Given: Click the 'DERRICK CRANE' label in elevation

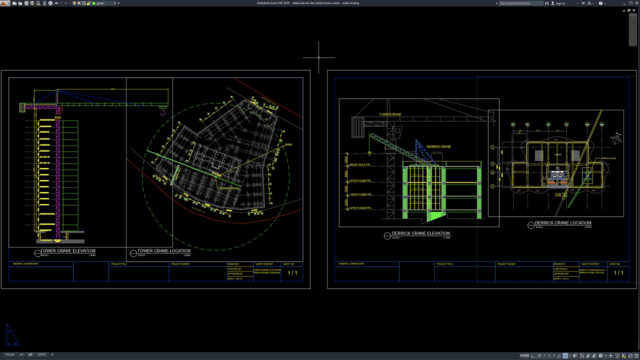Looking at the screenshot, I should point(439,147).
